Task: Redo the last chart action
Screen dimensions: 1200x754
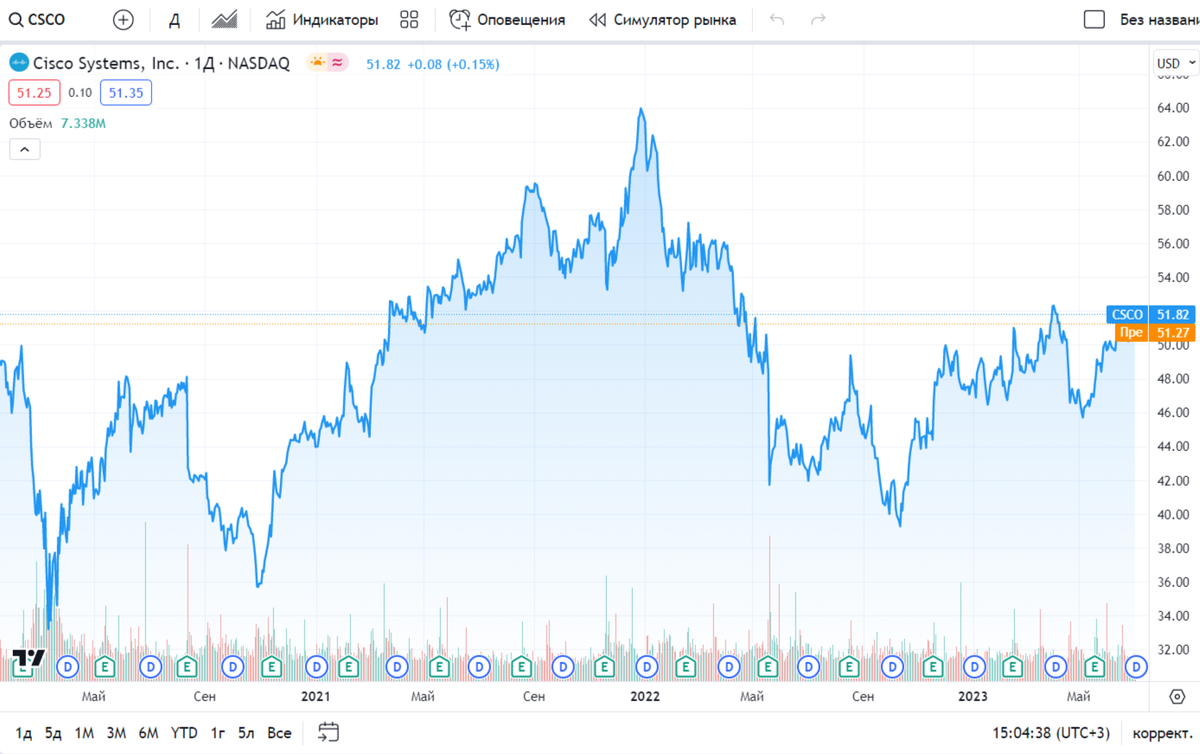Action: (x=818, y=20)
